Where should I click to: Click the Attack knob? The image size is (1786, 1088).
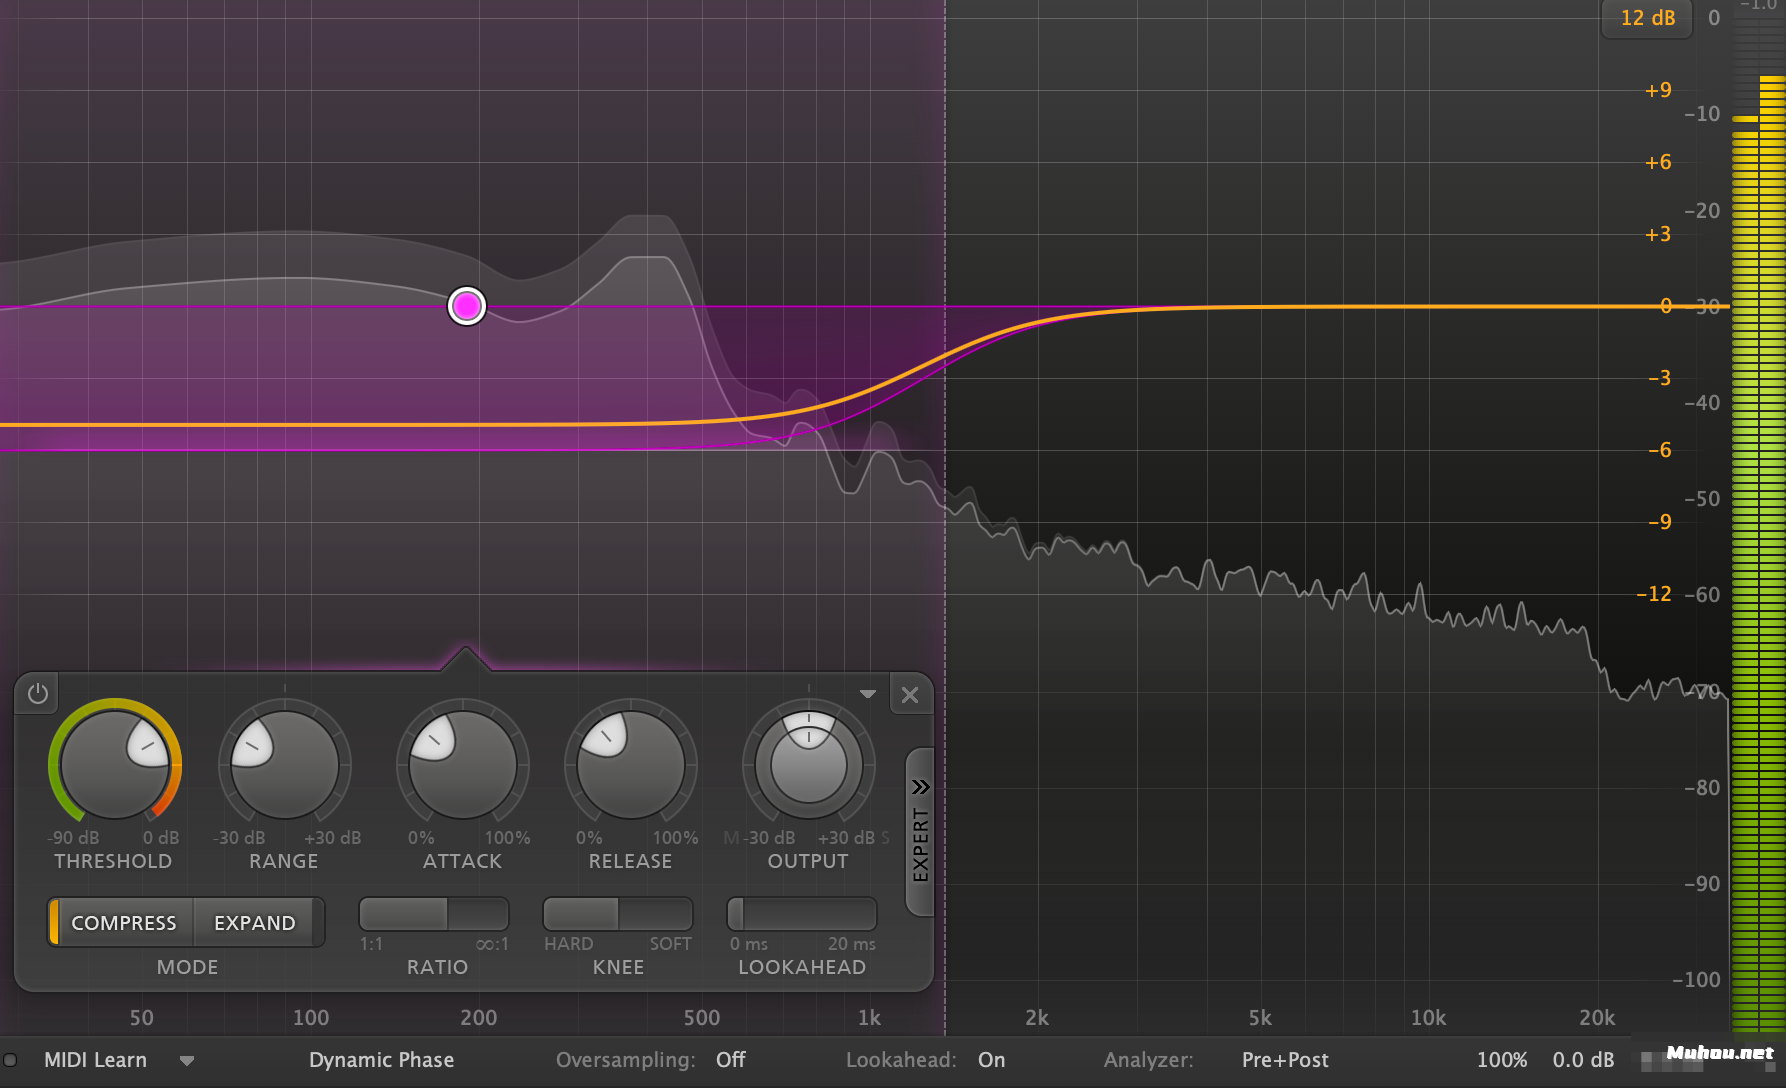click(x=462, y=765)
